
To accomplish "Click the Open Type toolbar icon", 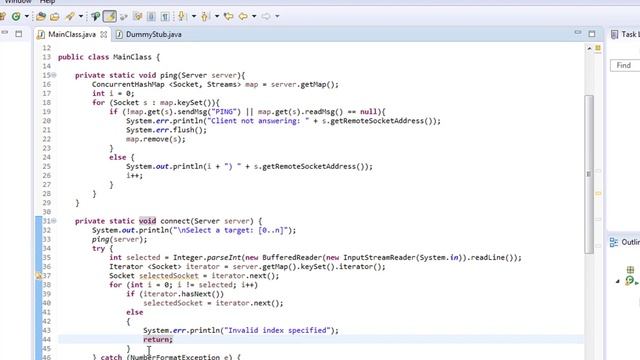I will point(41,16).
